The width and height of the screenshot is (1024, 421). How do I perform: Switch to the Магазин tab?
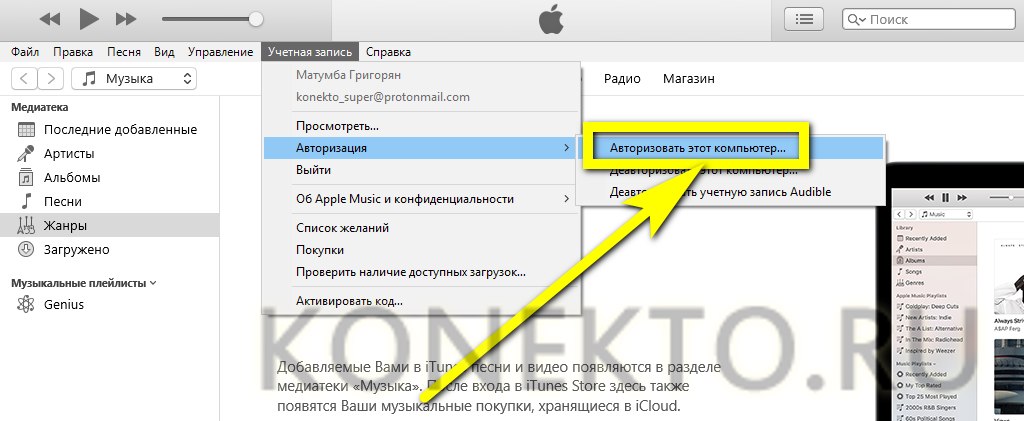coord(689,79)
